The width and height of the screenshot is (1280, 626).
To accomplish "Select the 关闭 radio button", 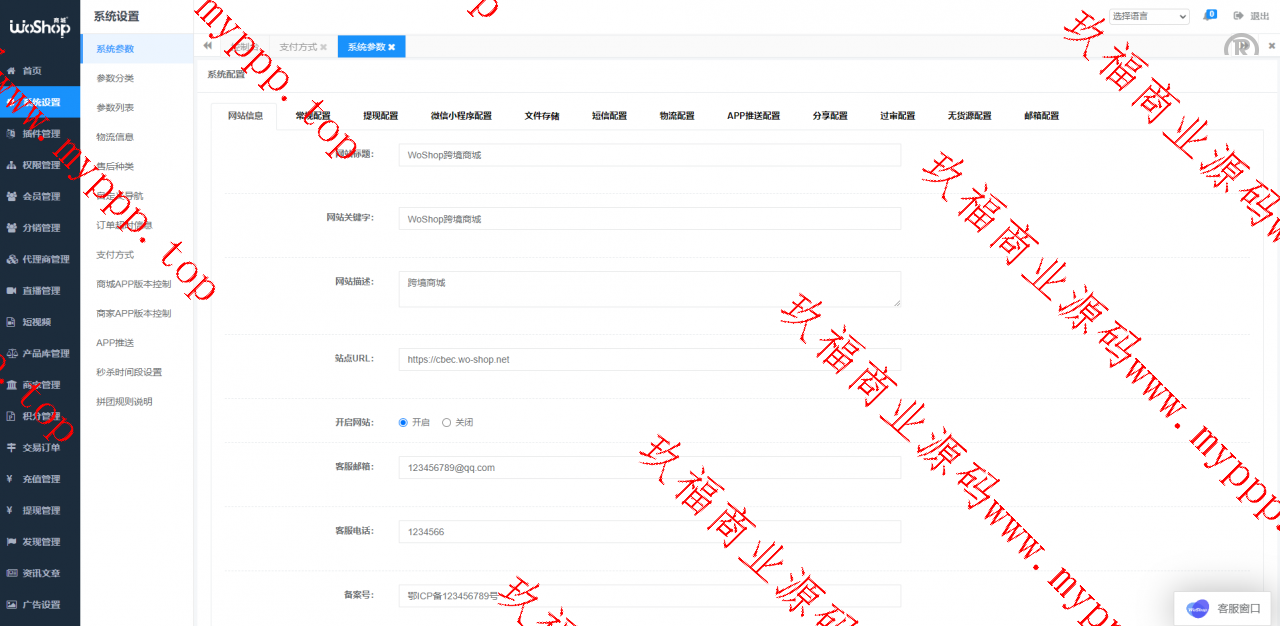I will (x=447, y=422).
